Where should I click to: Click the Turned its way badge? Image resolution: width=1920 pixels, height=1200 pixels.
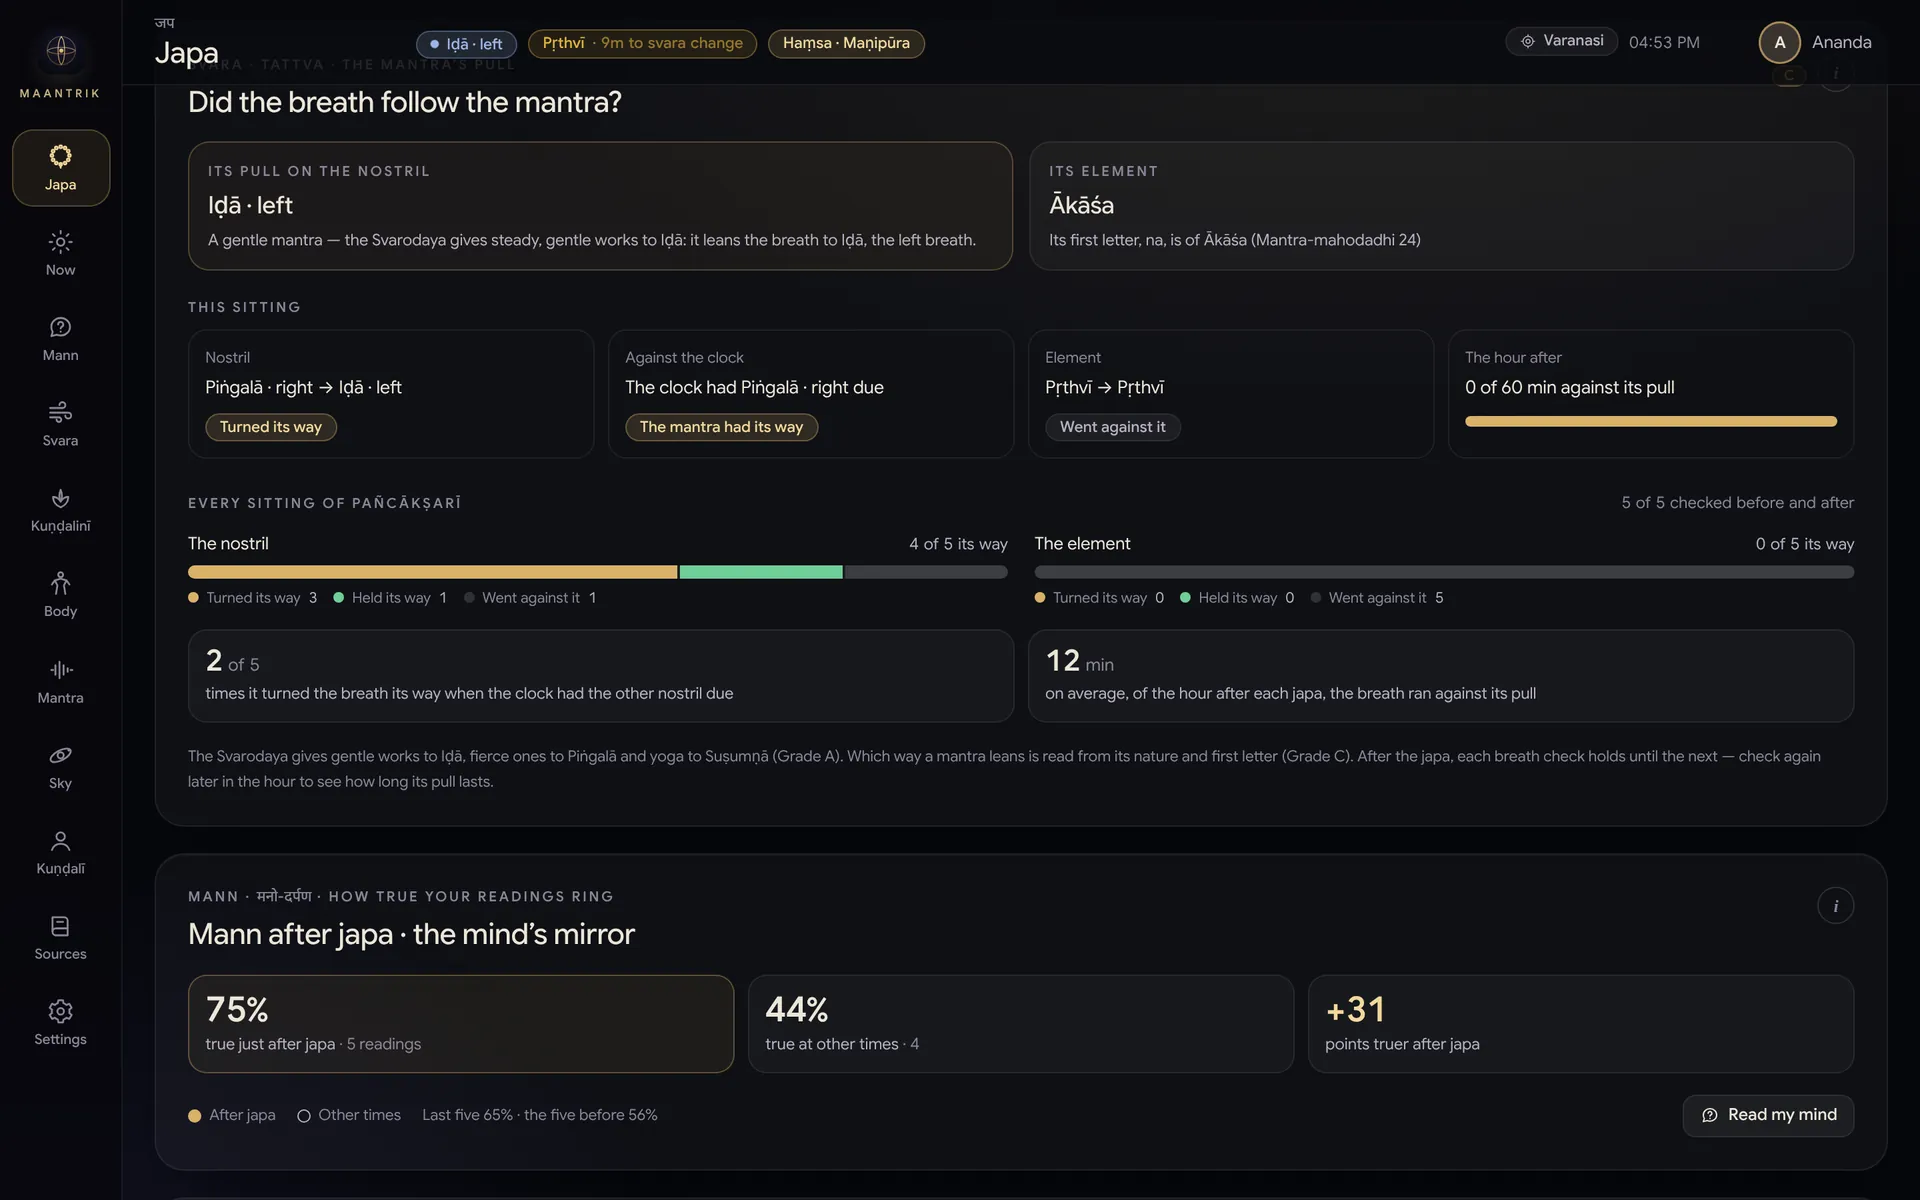click(x=271, y=427)
